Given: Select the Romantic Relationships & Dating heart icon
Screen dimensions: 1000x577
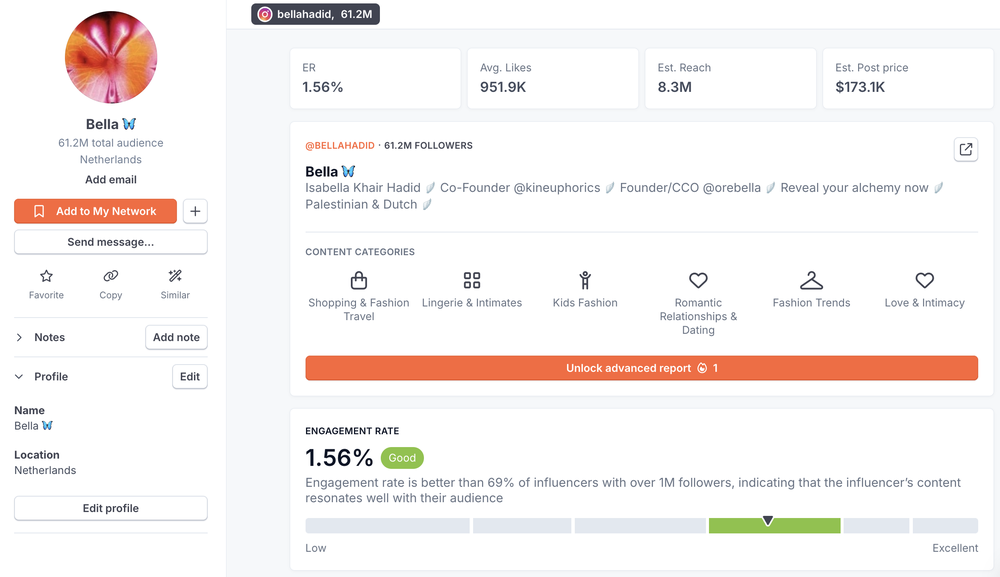Looking at the screenshot, I should tap(698, 280).
